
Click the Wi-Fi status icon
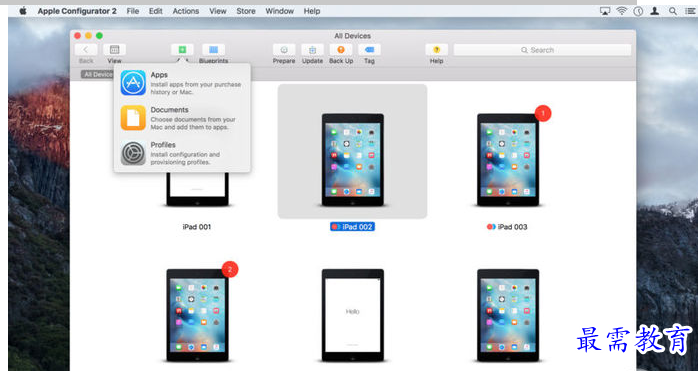click(x=621, y=11)
